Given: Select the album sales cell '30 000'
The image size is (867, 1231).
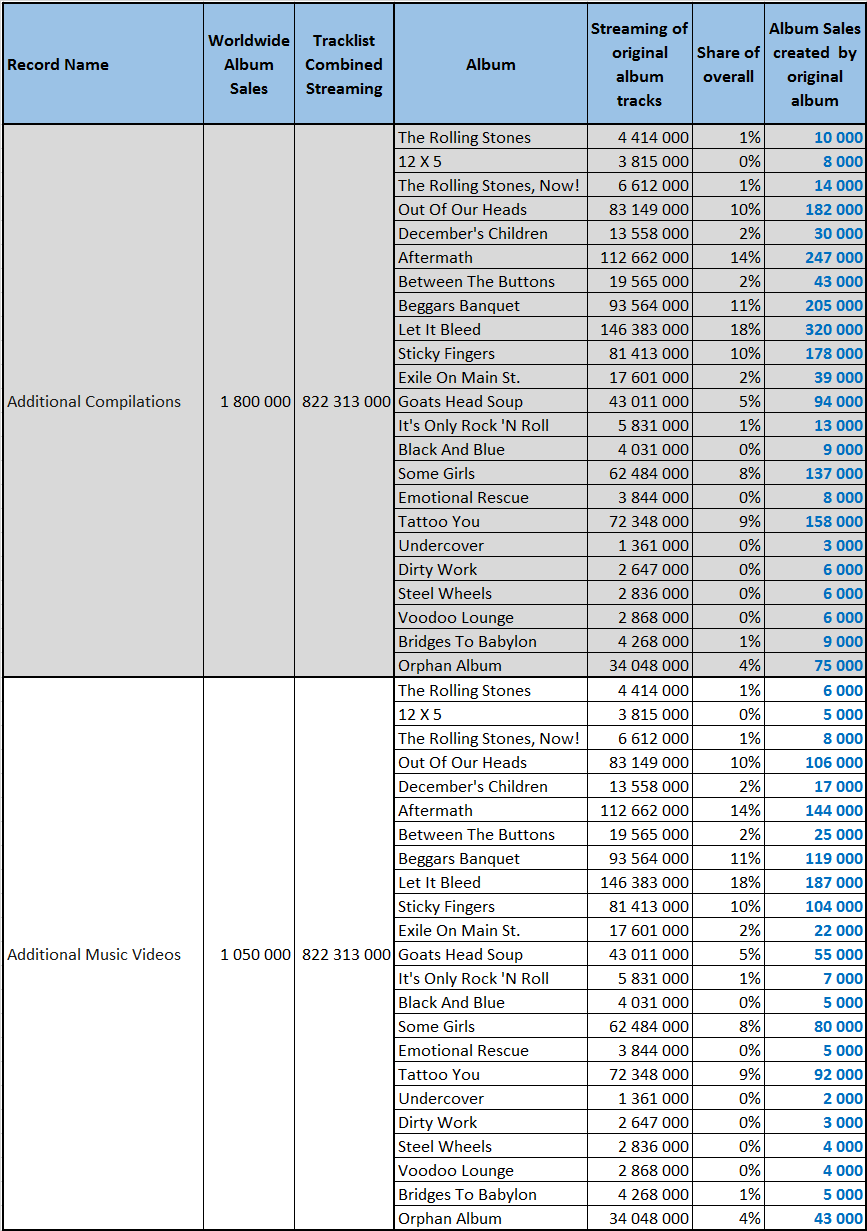Looking at the screenshot, I should pyautogui.click(x=815, y=233).
